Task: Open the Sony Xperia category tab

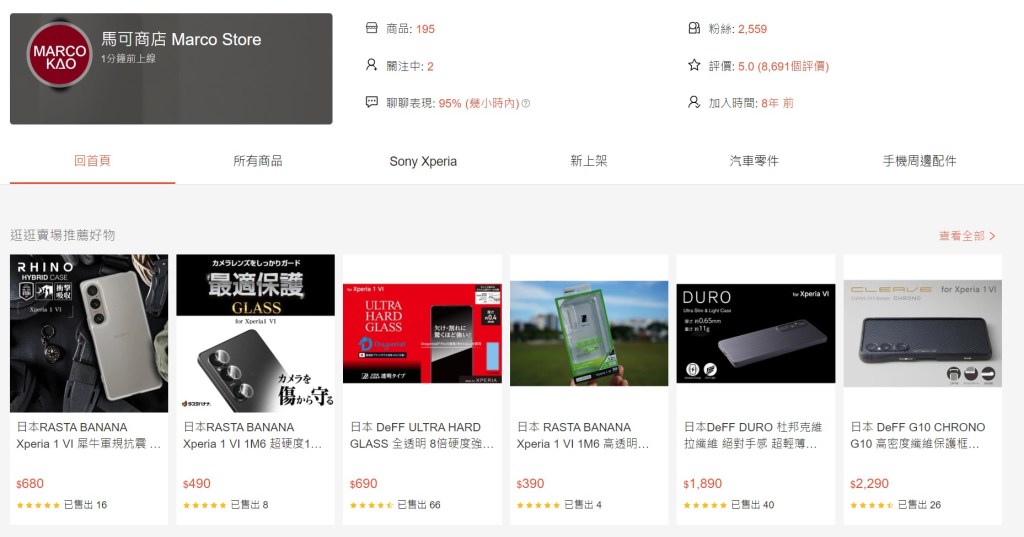Action: point(423,161)
